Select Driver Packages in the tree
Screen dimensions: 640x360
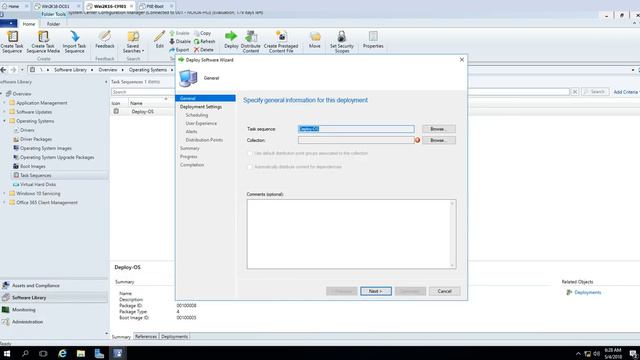point(36,139)
